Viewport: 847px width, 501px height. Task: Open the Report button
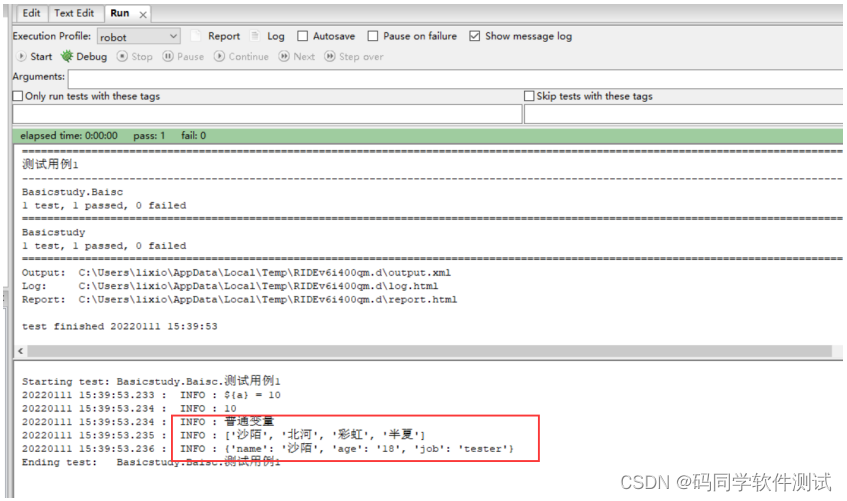point(224,36)
